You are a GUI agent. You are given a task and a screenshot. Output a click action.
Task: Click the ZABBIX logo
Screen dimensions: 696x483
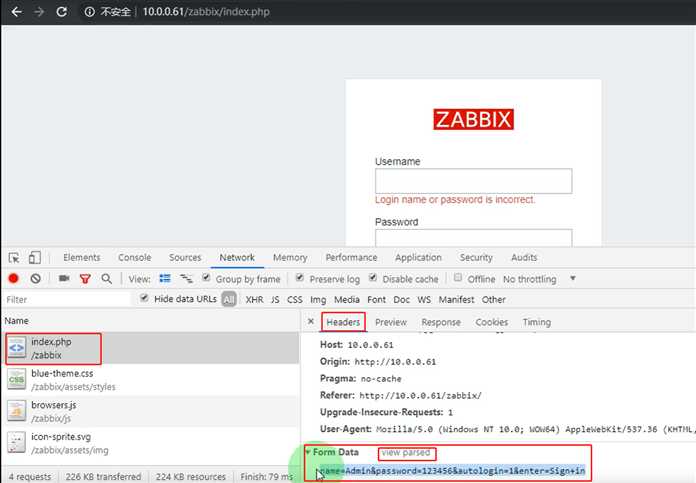(473, 119)
